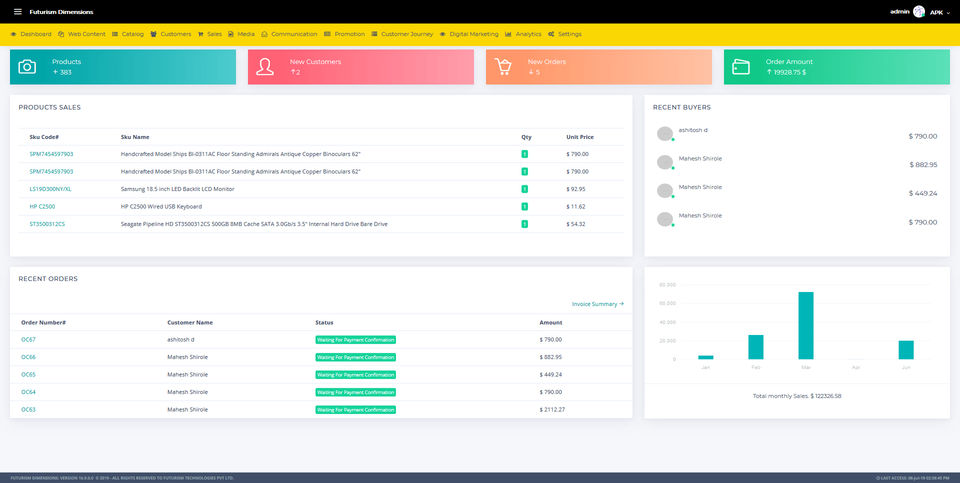Click the March sales bar in chart
The image size is (960, 483).
coord(806,326)
